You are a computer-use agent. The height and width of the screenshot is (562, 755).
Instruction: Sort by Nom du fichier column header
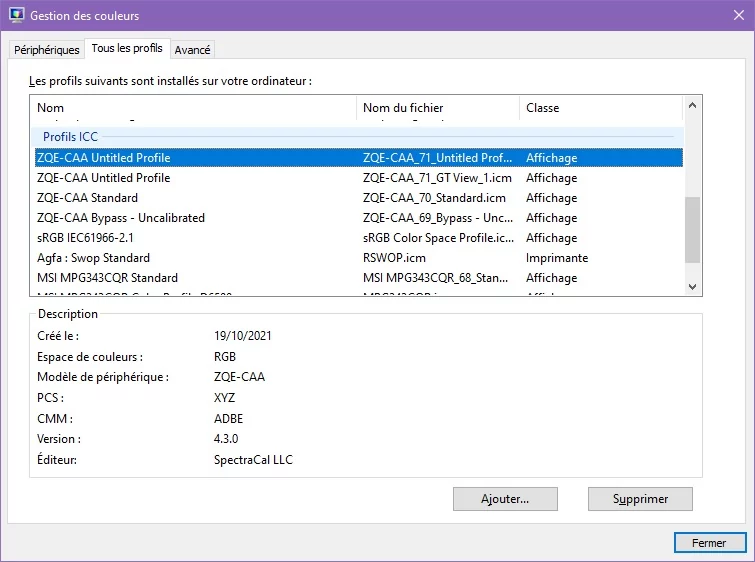(x=438, y=108)
